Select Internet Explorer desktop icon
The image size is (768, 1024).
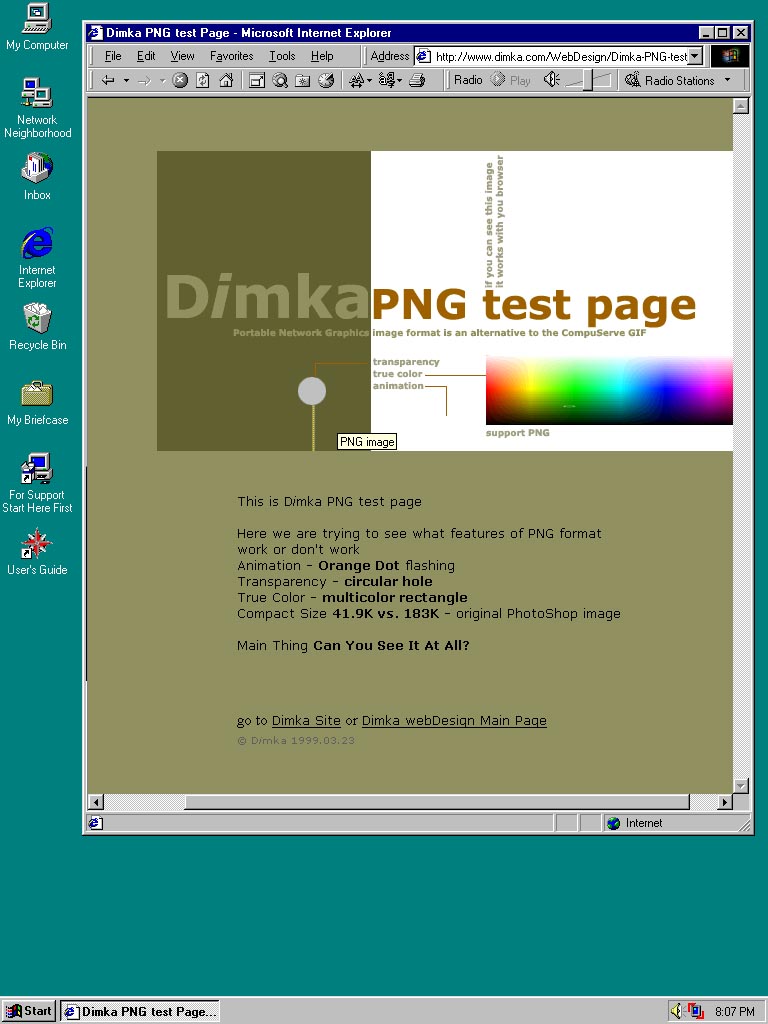click(x=37, y=258)
